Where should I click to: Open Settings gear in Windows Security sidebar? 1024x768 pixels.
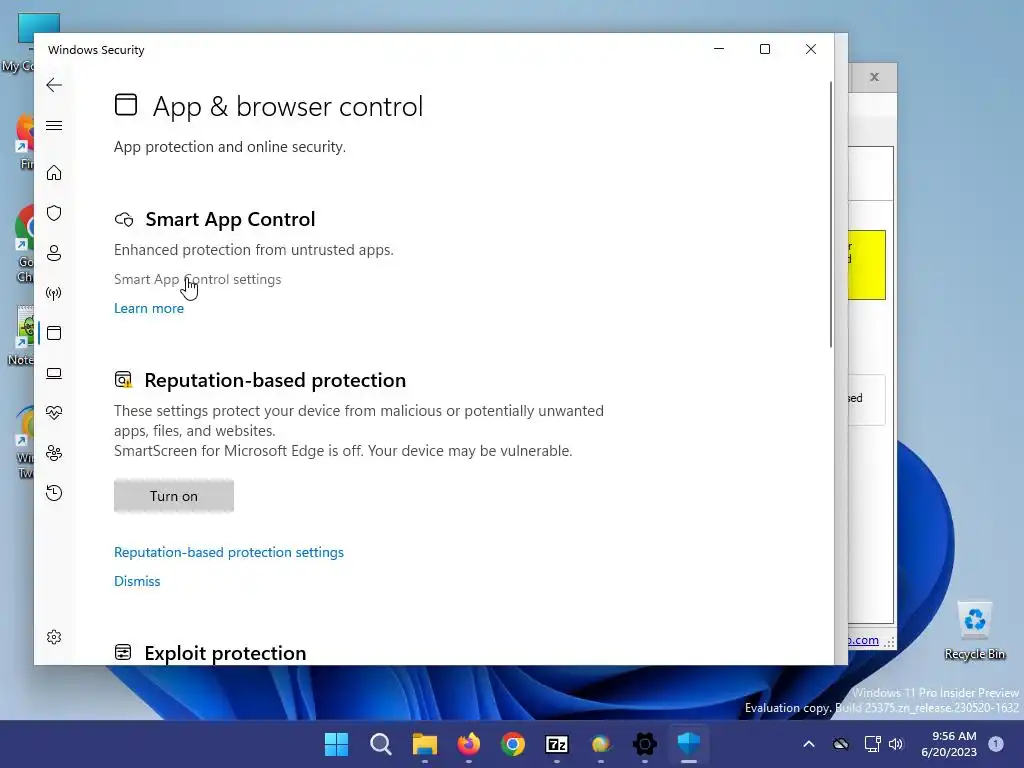(x=54, y=637)
